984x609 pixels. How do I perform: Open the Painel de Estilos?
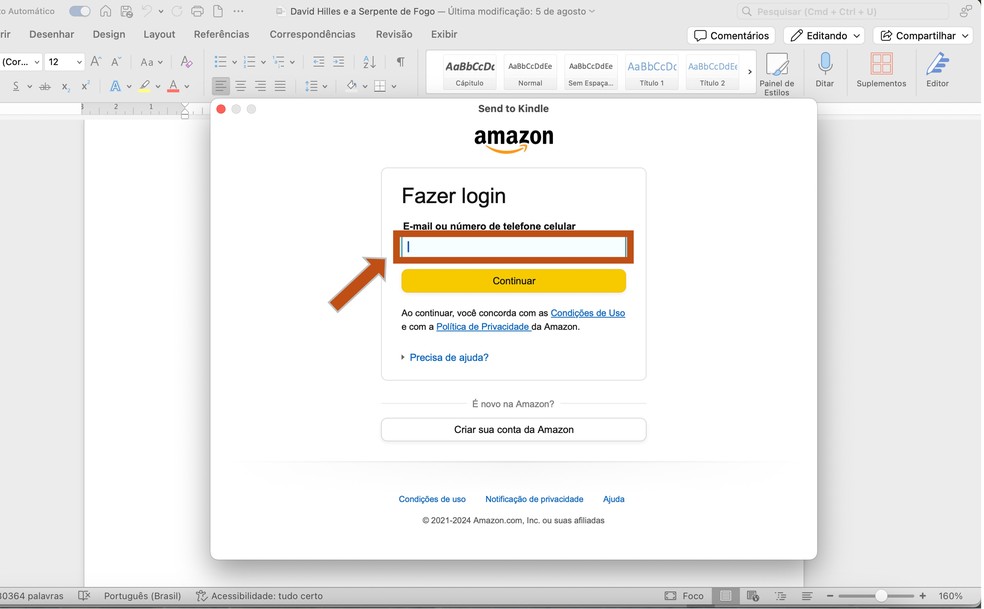776,74
